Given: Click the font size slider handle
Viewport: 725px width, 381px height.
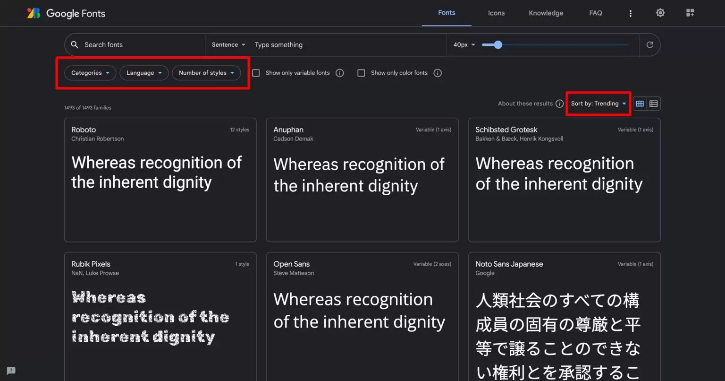Looking at the screenshot, I should point(498,45).
